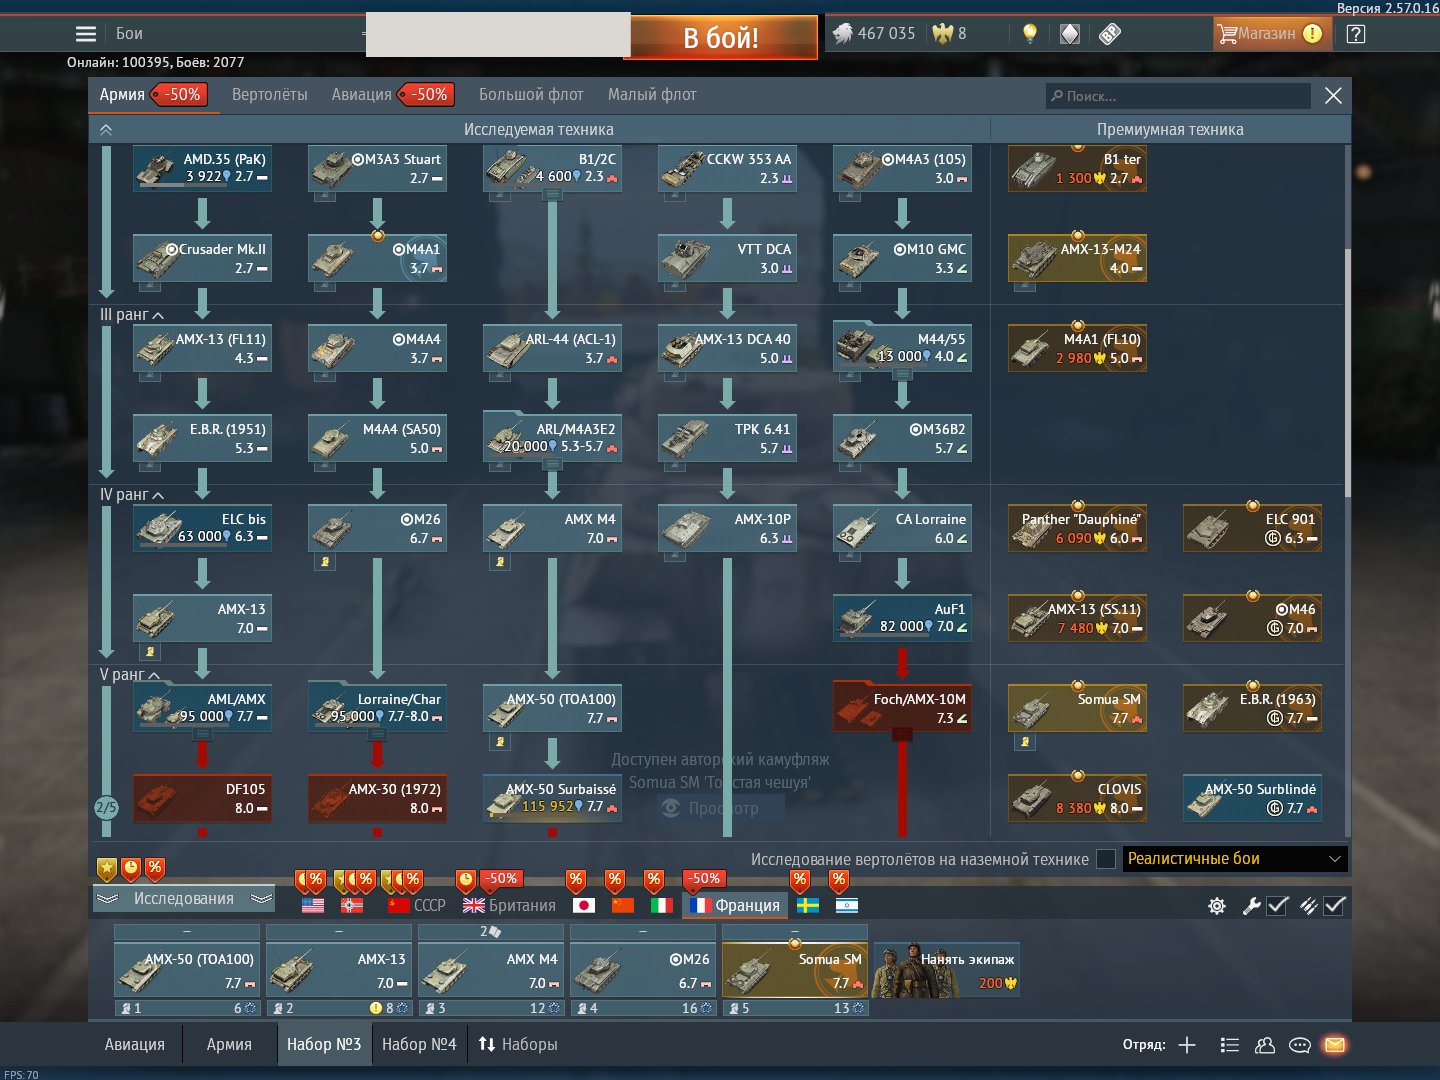Click the 2/5 rank progress indicator
The image size is (1440, 1080).
(106, 807)
